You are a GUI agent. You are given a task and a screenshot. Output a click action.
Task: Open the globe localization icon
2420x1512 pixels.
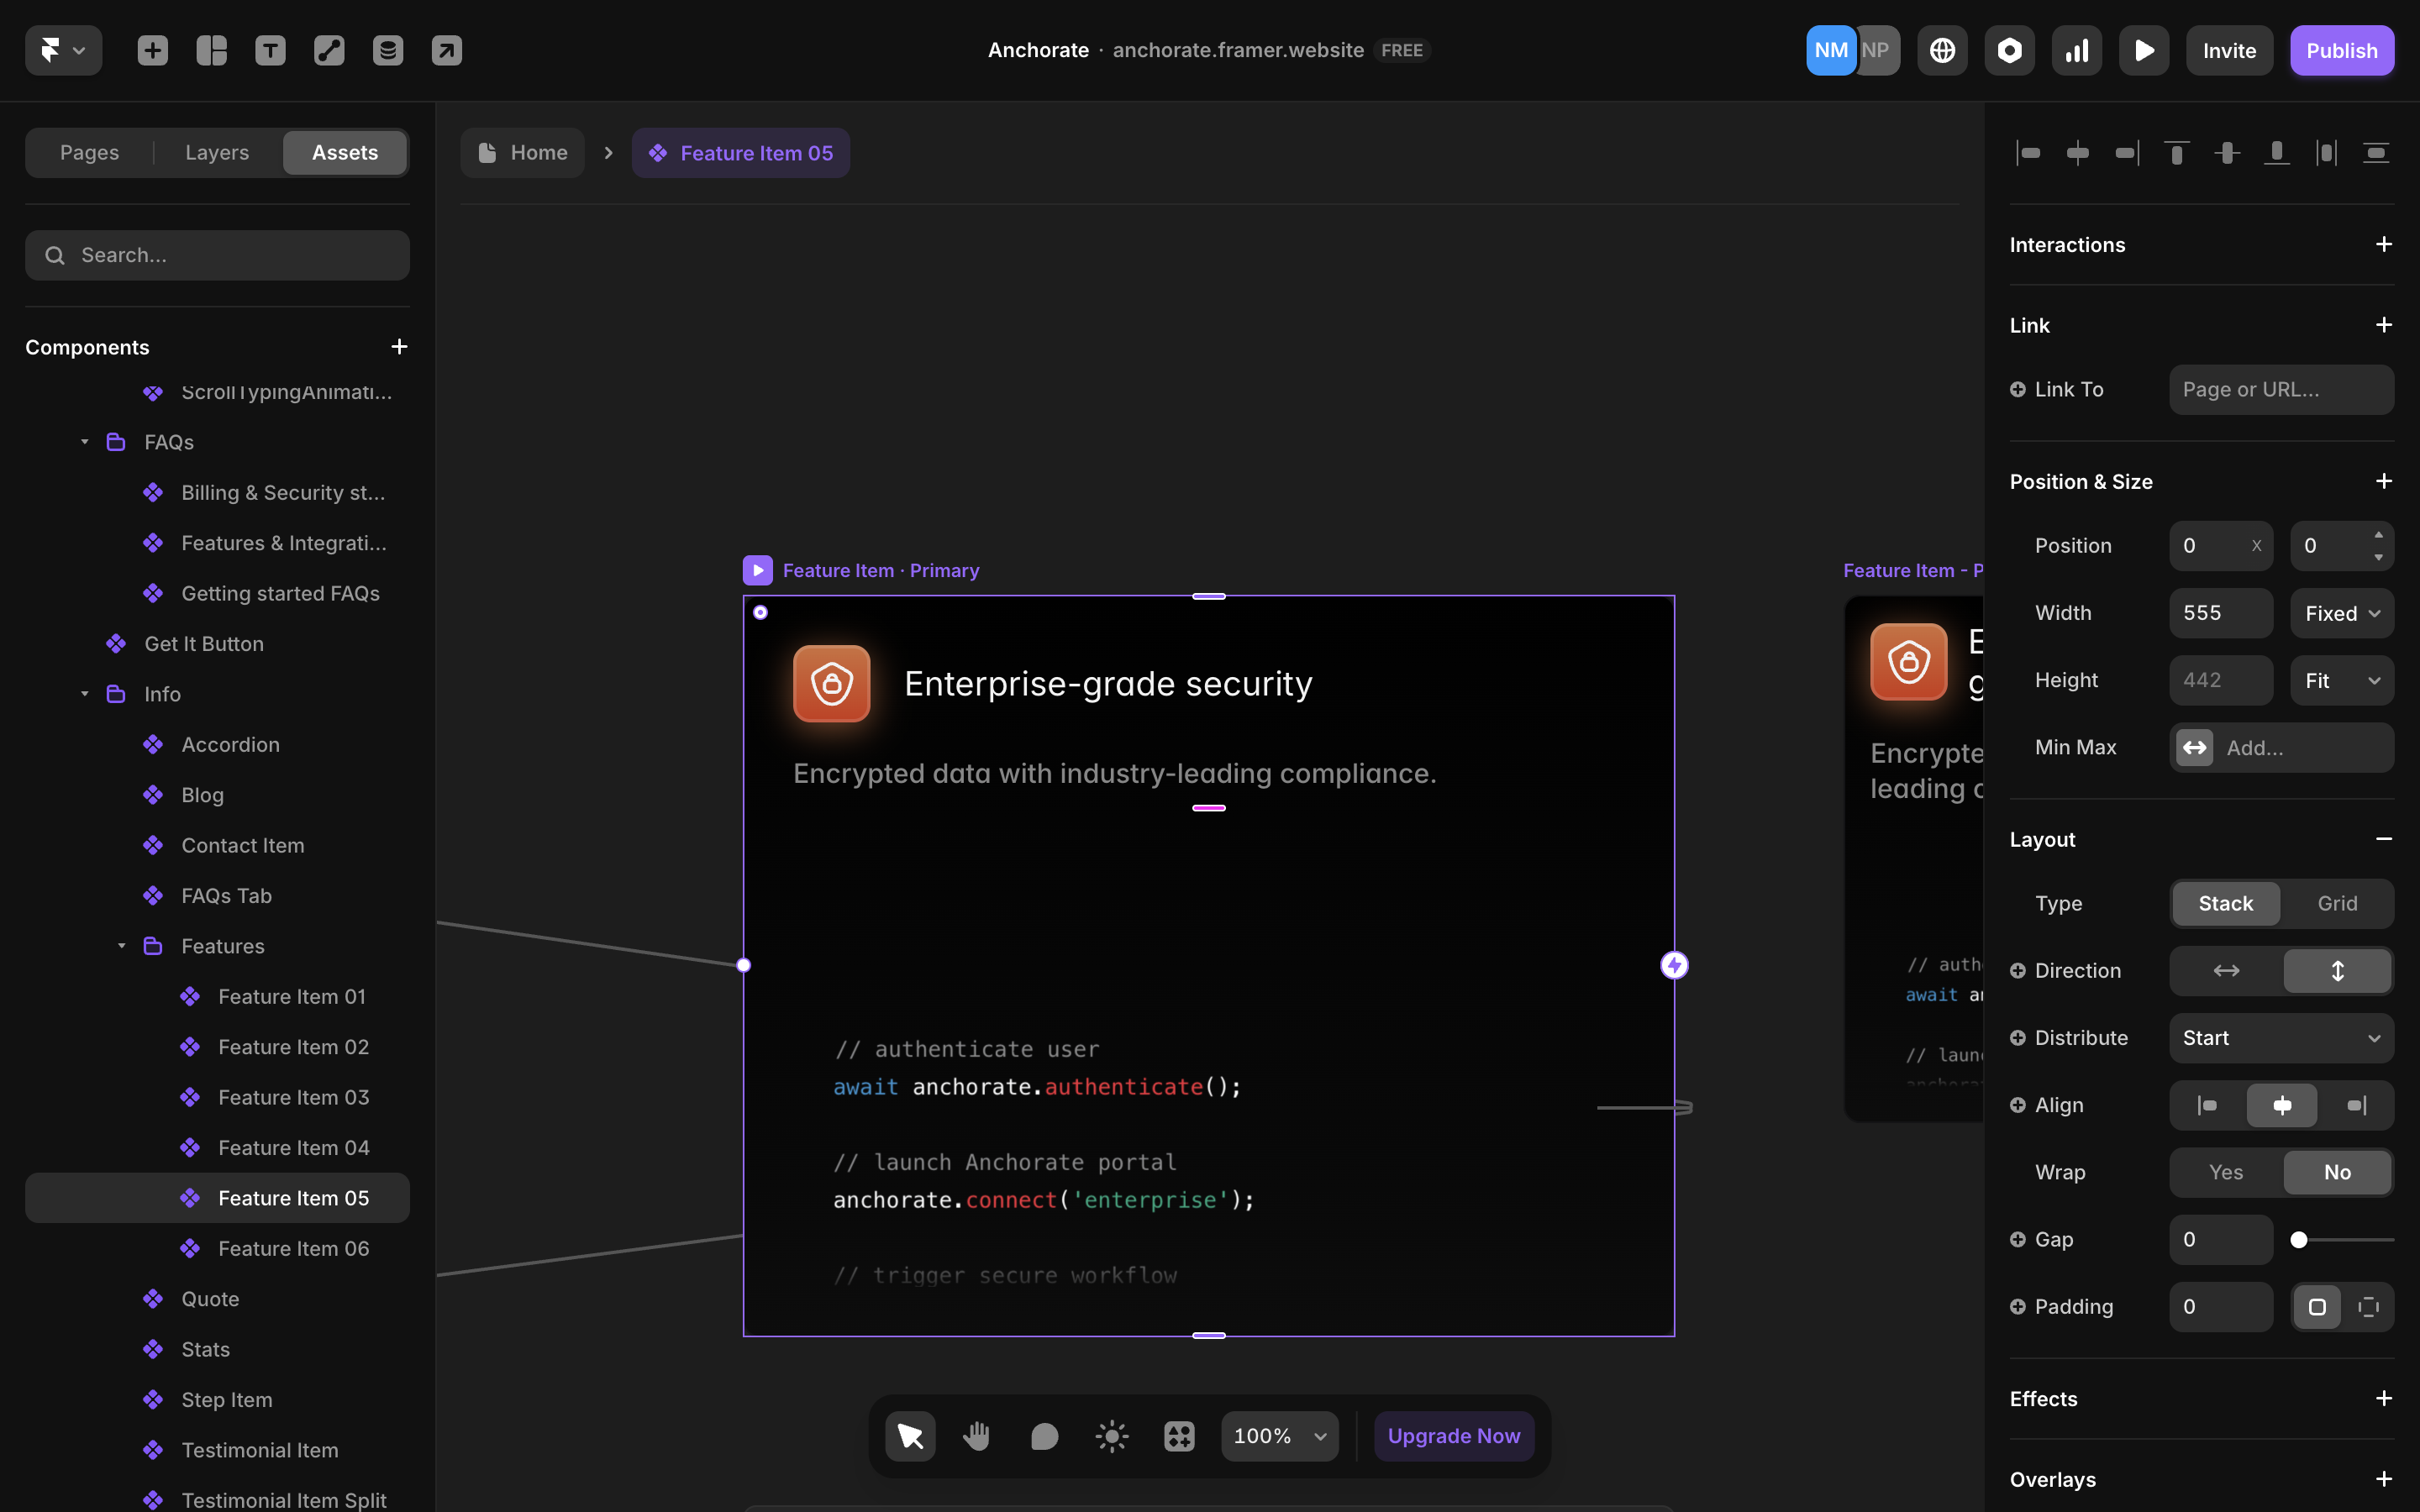1942,50
